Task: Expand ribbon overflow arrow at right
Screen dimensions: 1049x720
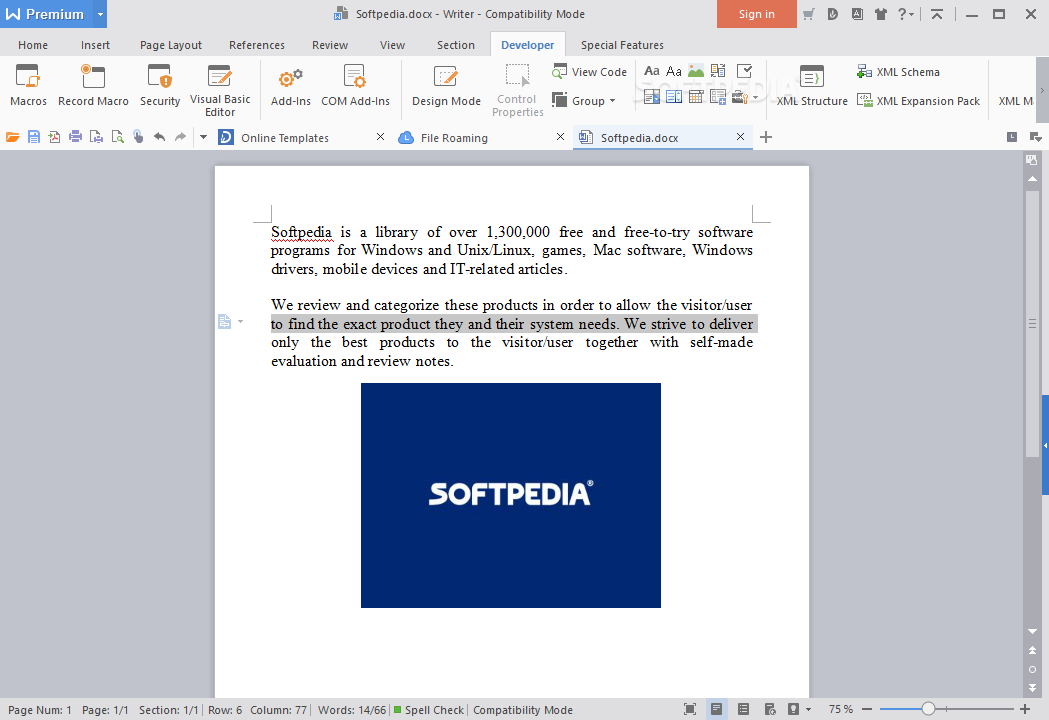Action: 1042,90
